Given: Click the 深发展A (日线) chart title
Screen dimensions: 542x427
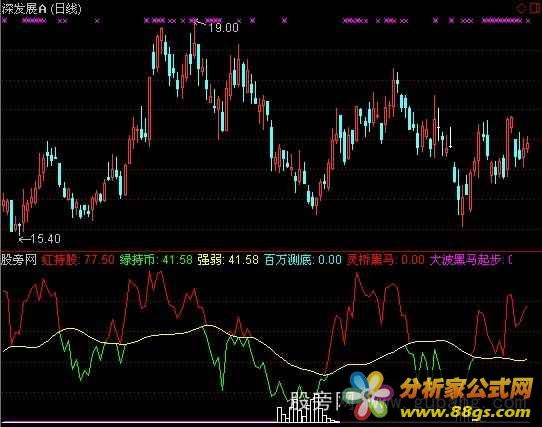Looking at the screenshot, I should click(41, 9).
